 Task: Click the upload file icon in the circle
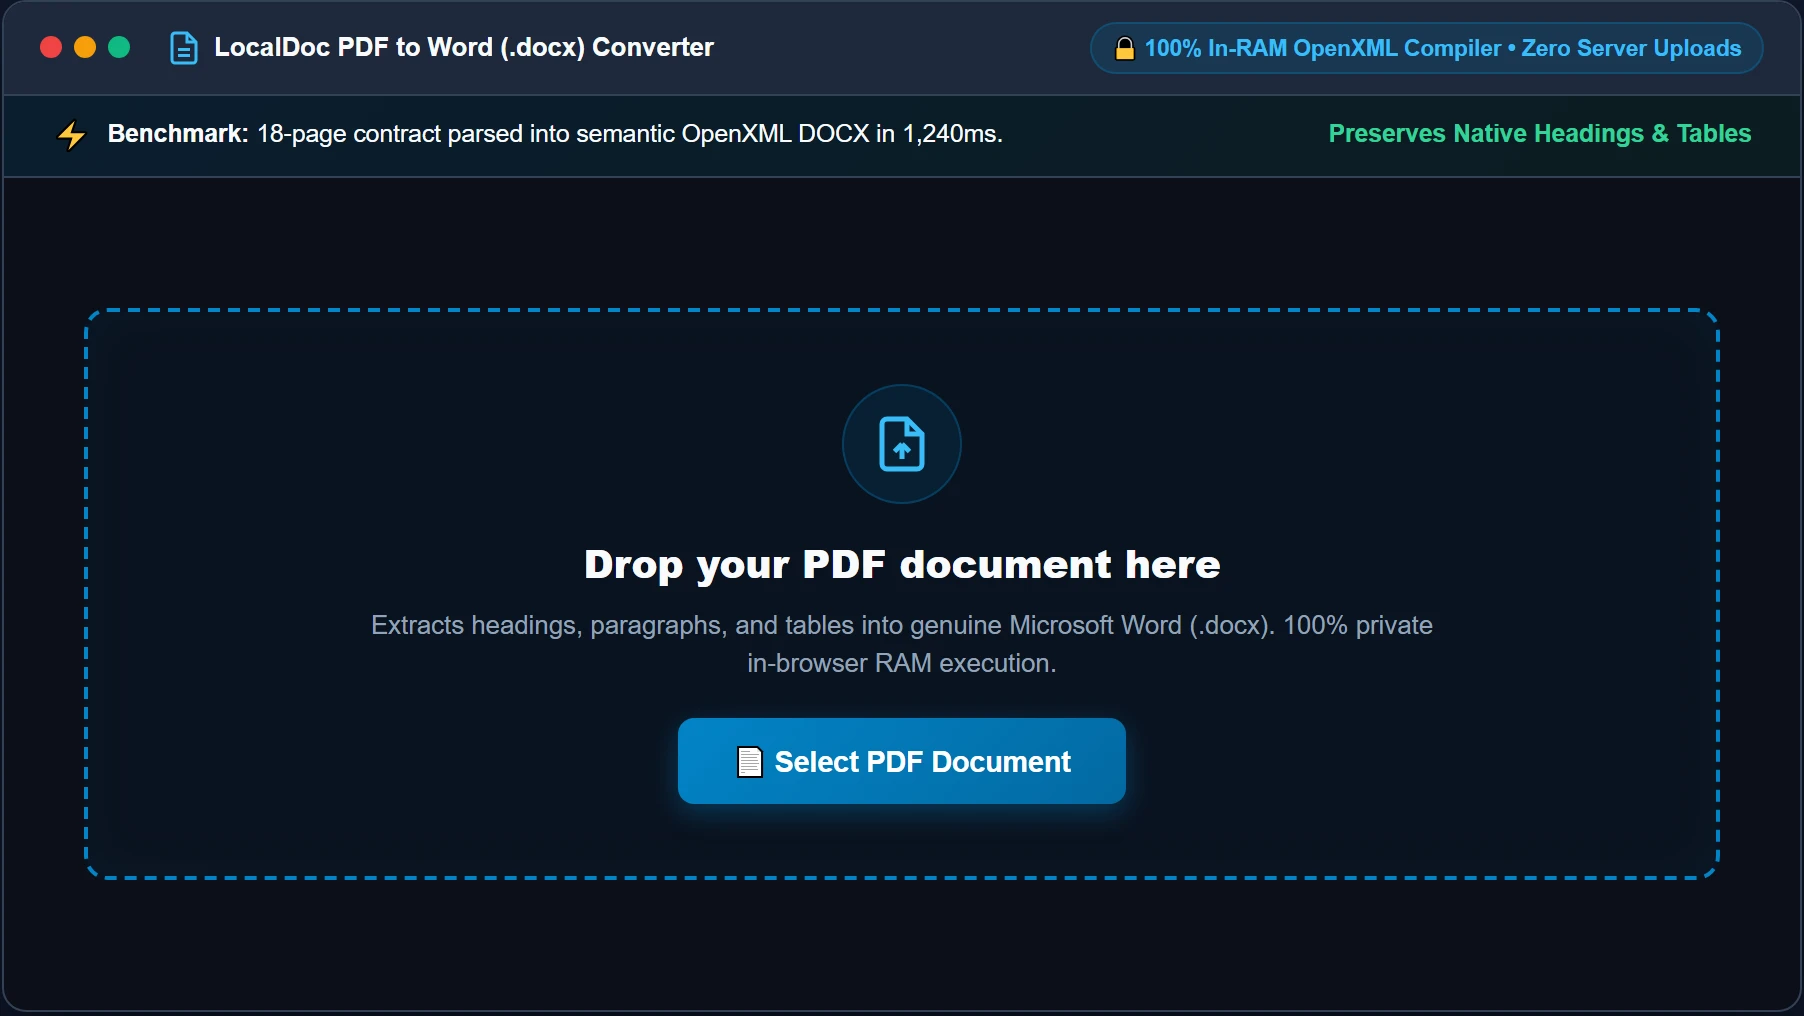point(901,444)
